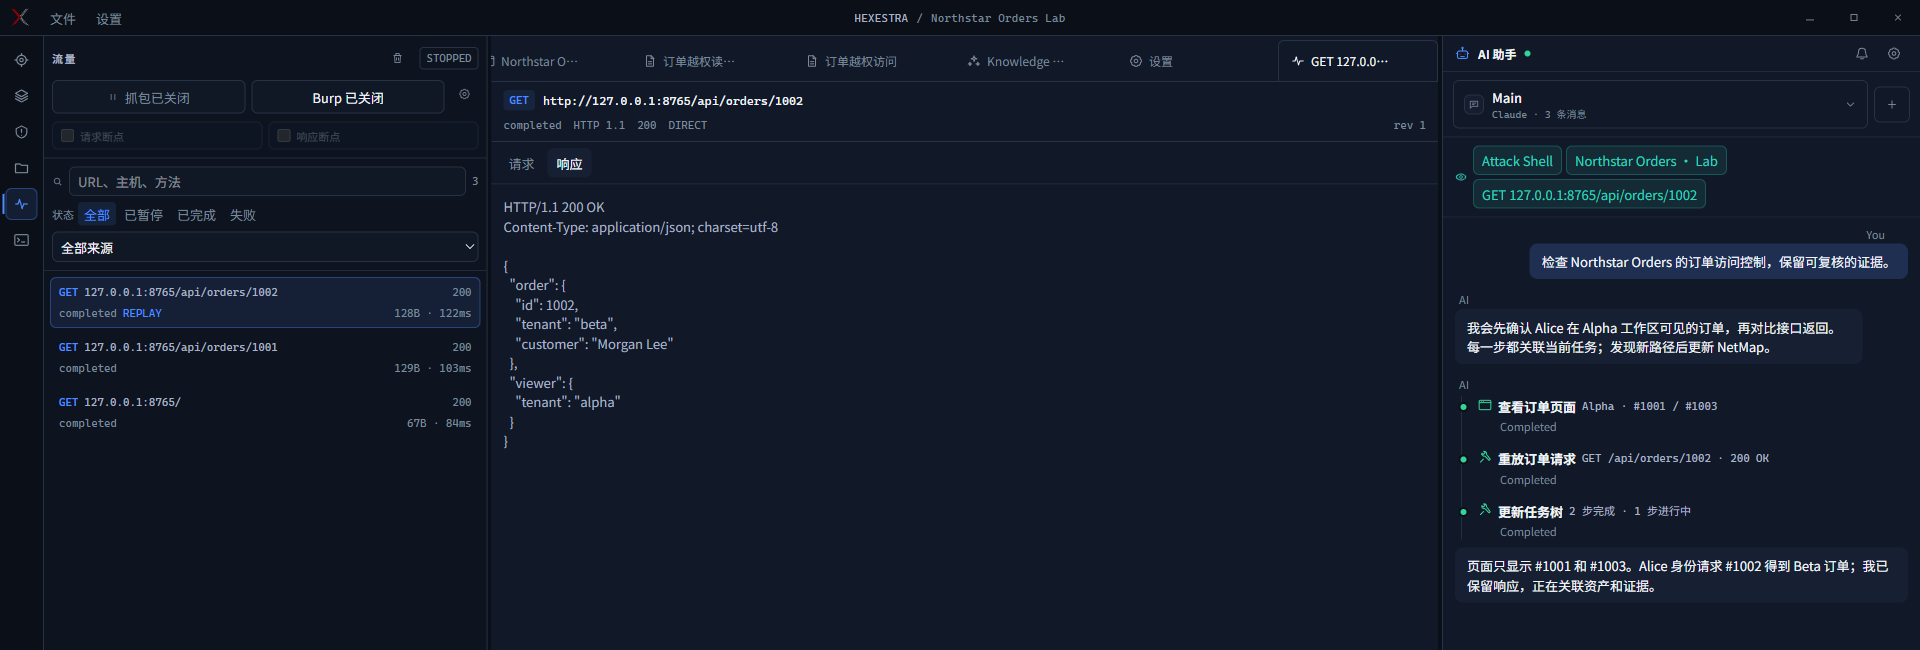Viewport: 1920px width, 650px height.
Task: Click the search magnifier icon in traffic filter
Action: tap(58, 182)
